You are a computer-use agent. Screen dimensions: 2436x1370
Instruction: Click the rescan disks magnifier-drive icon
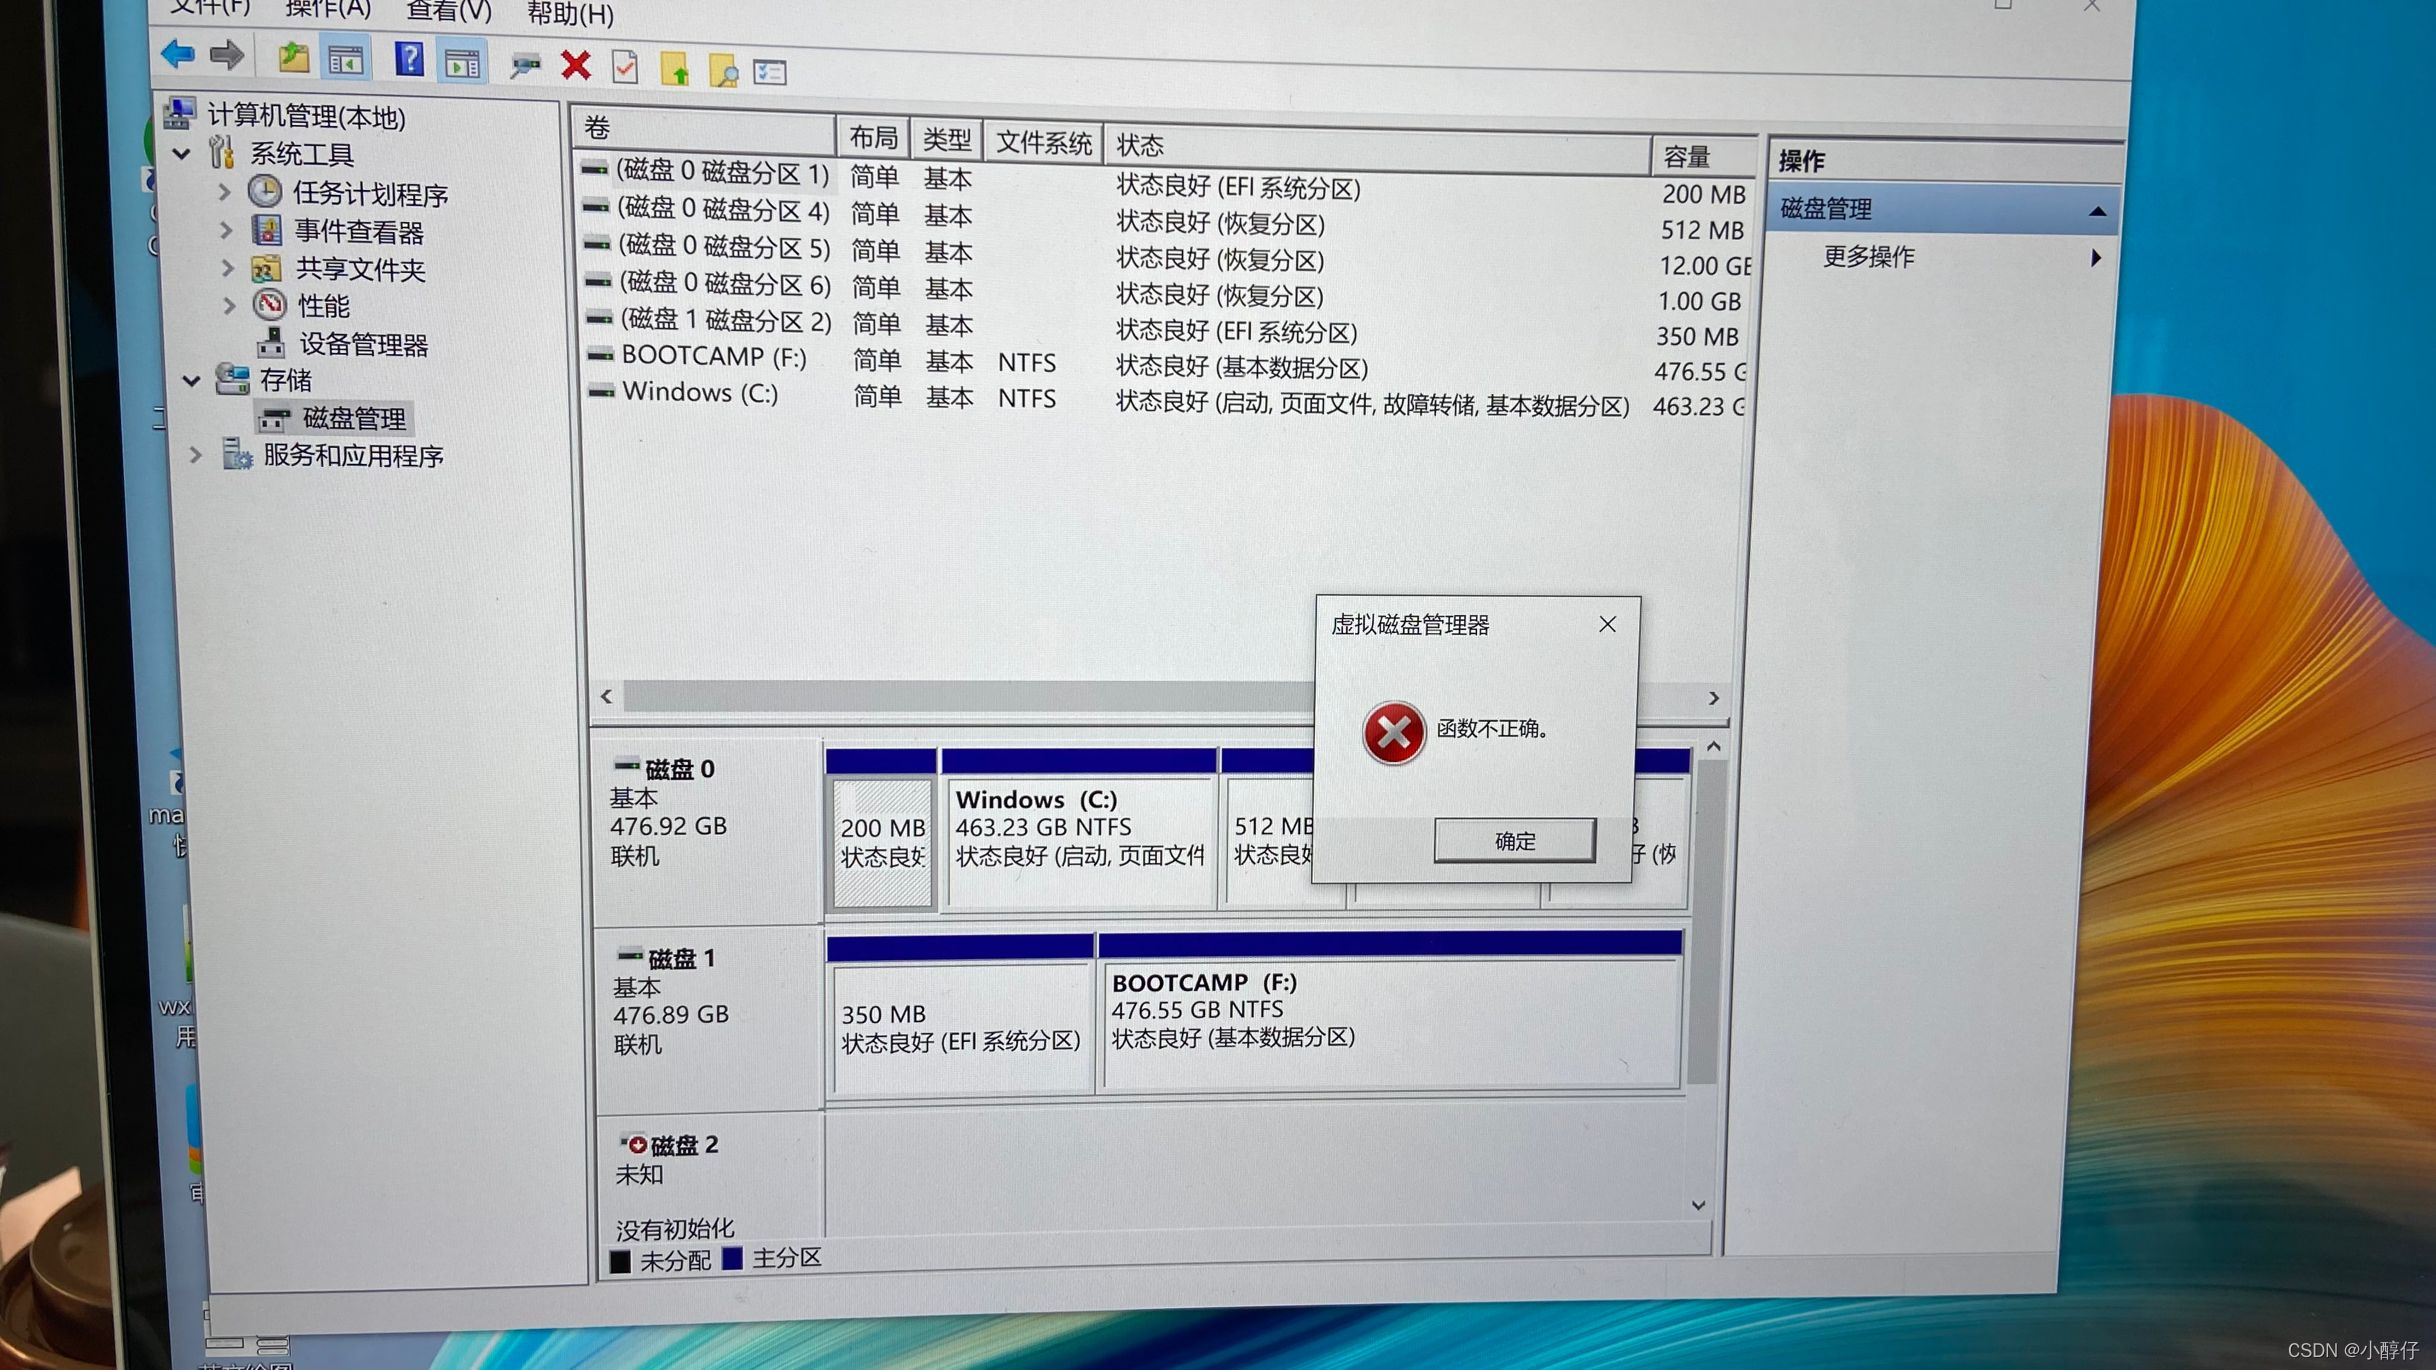[524, 66]
